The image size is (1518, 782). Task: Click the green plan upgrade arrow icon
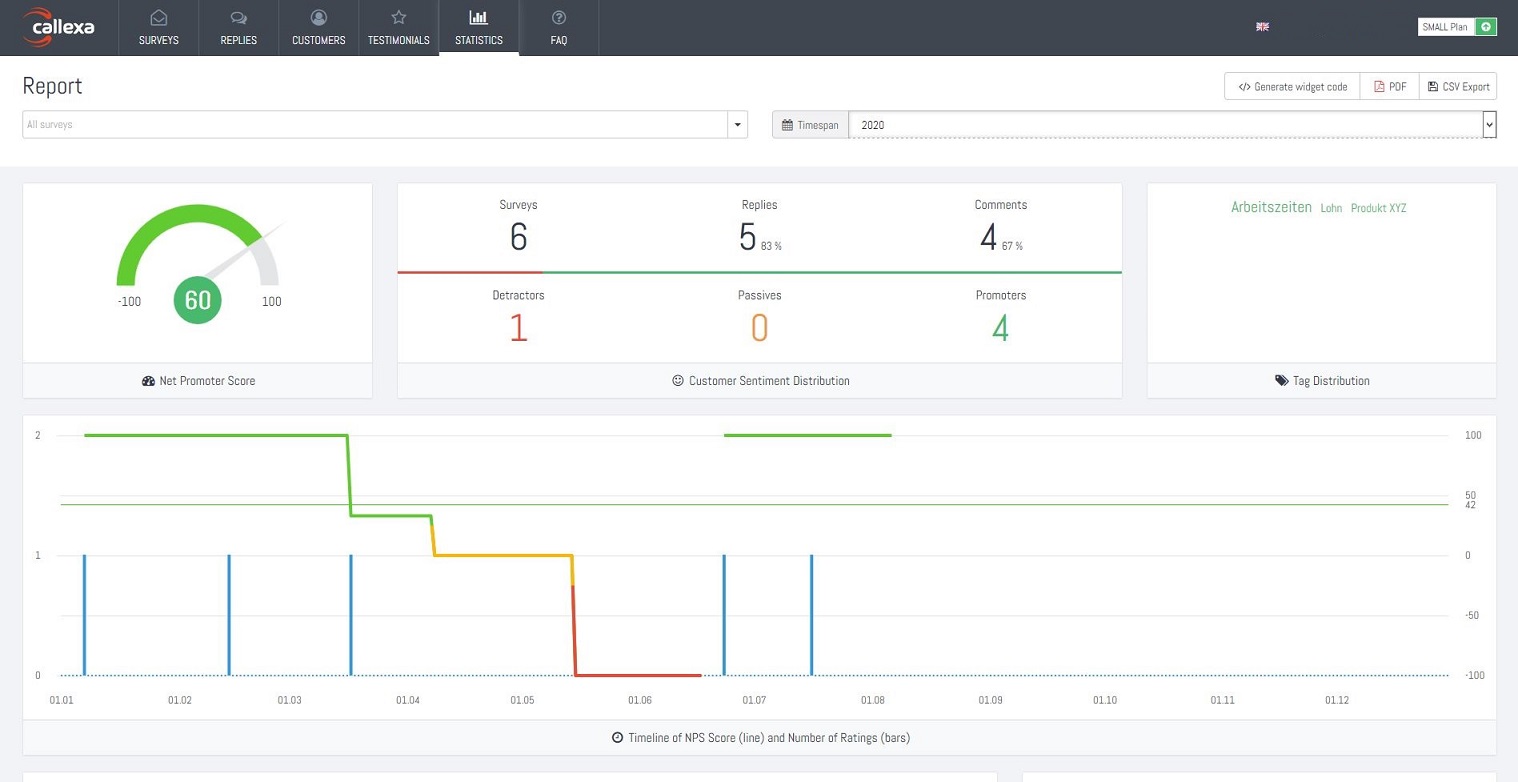(1486, 27)
